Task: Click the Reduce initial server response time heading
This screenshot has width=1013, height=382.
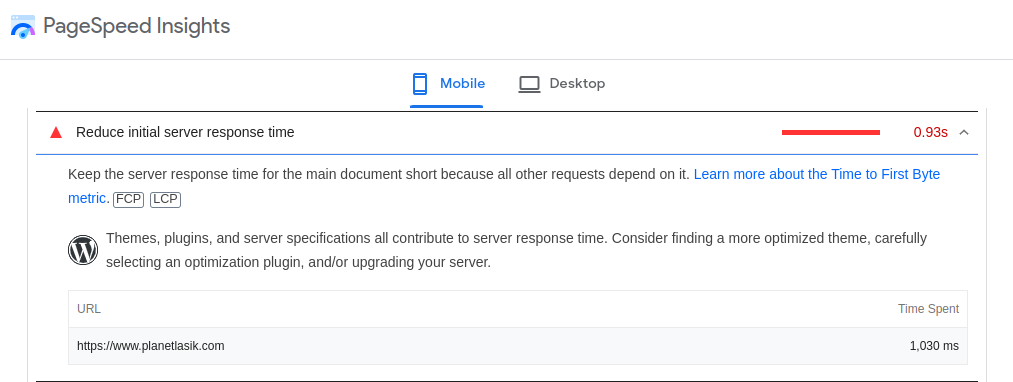Action: click(185, 133)
